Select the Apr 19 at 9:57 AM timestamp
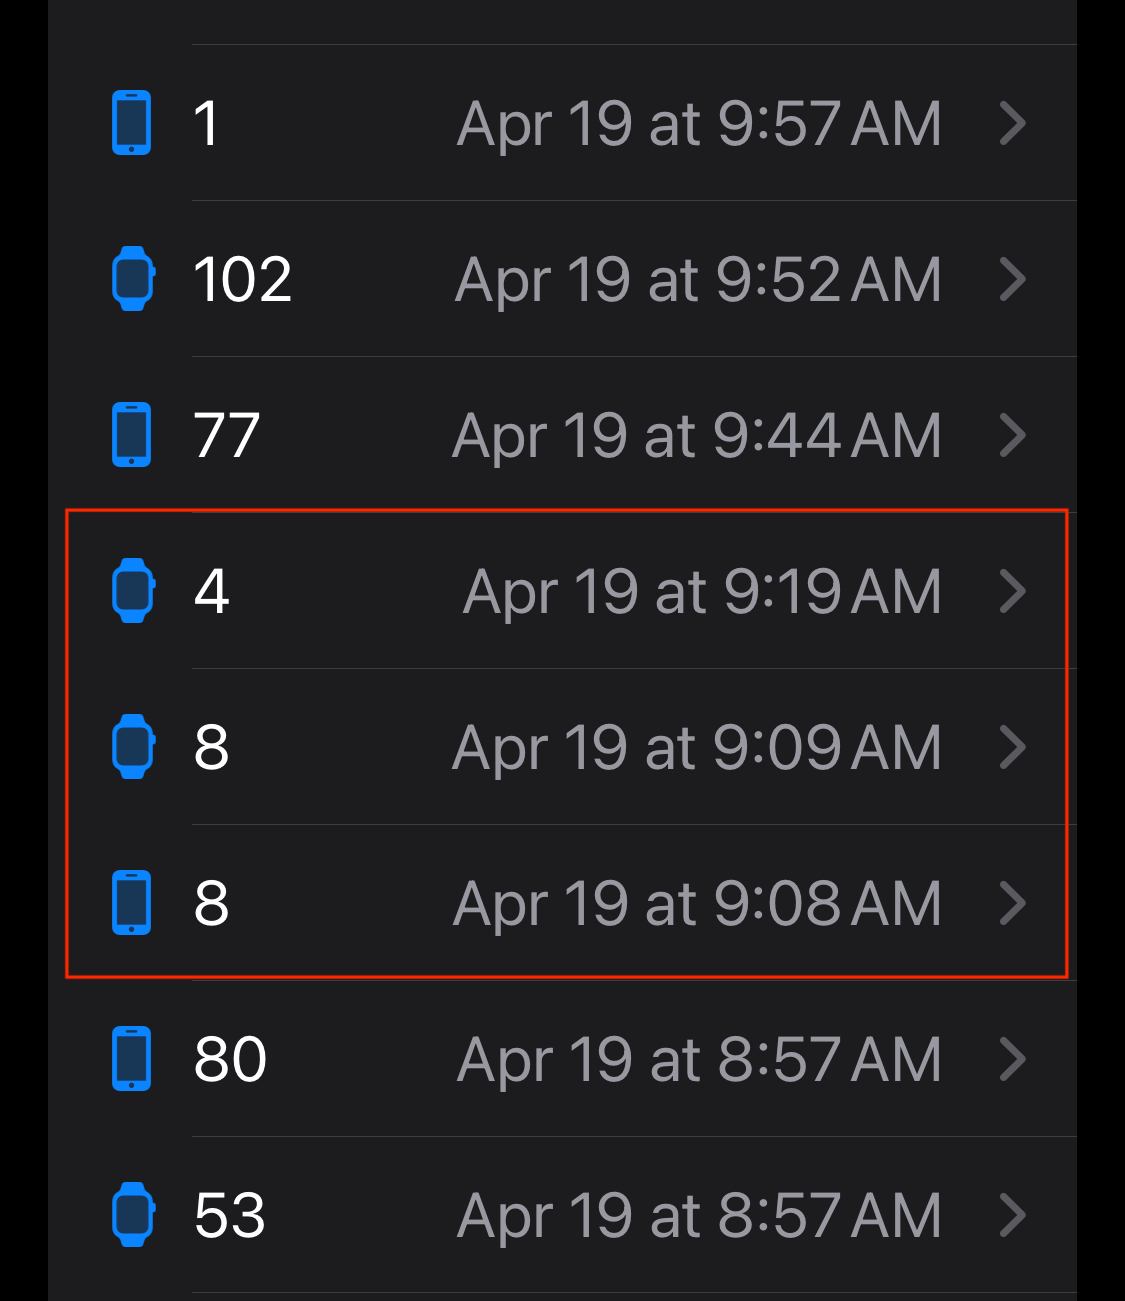Screen dimensions: 1125x1301 [699, 124]
